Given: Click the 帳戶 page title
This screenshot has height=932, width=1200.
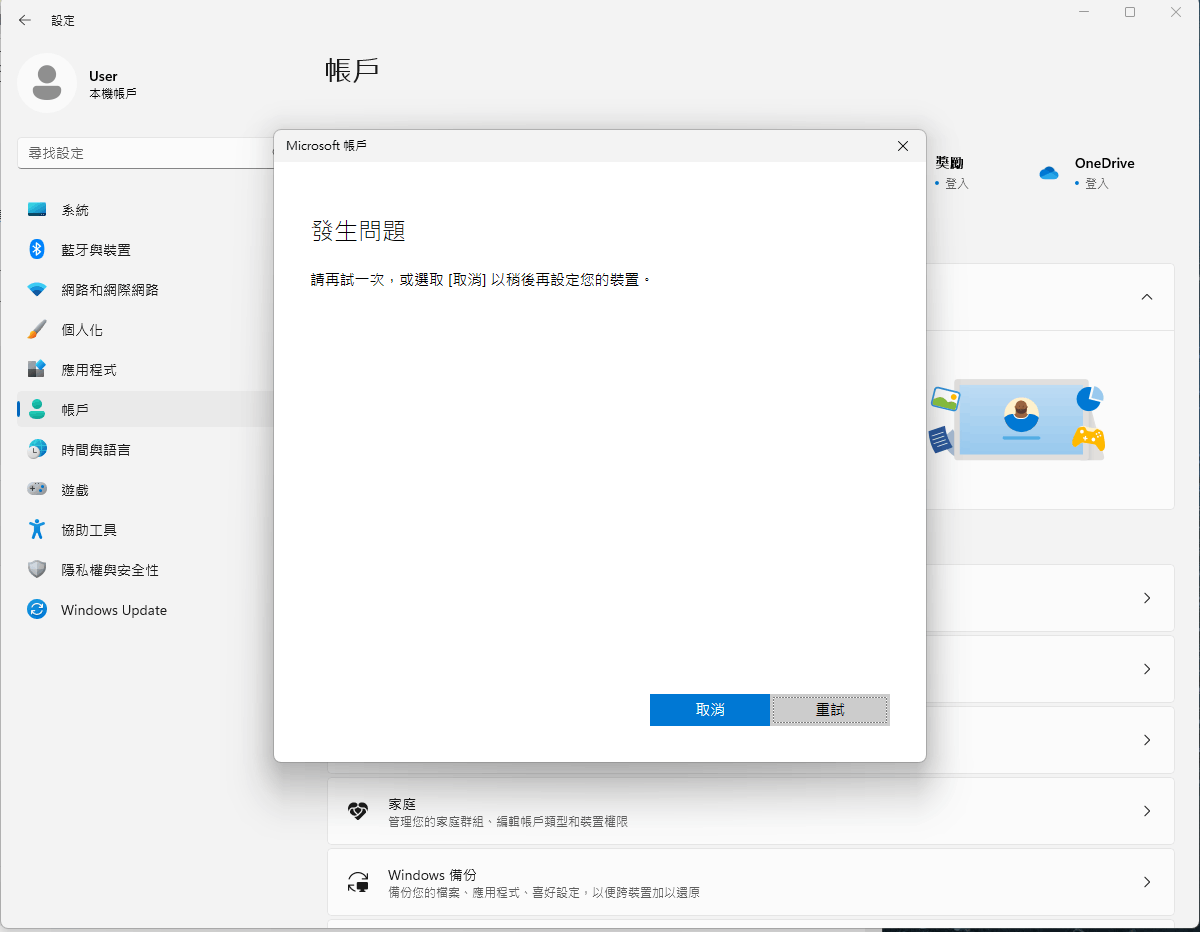Looking at the screenshot, I should pos(352,70).
